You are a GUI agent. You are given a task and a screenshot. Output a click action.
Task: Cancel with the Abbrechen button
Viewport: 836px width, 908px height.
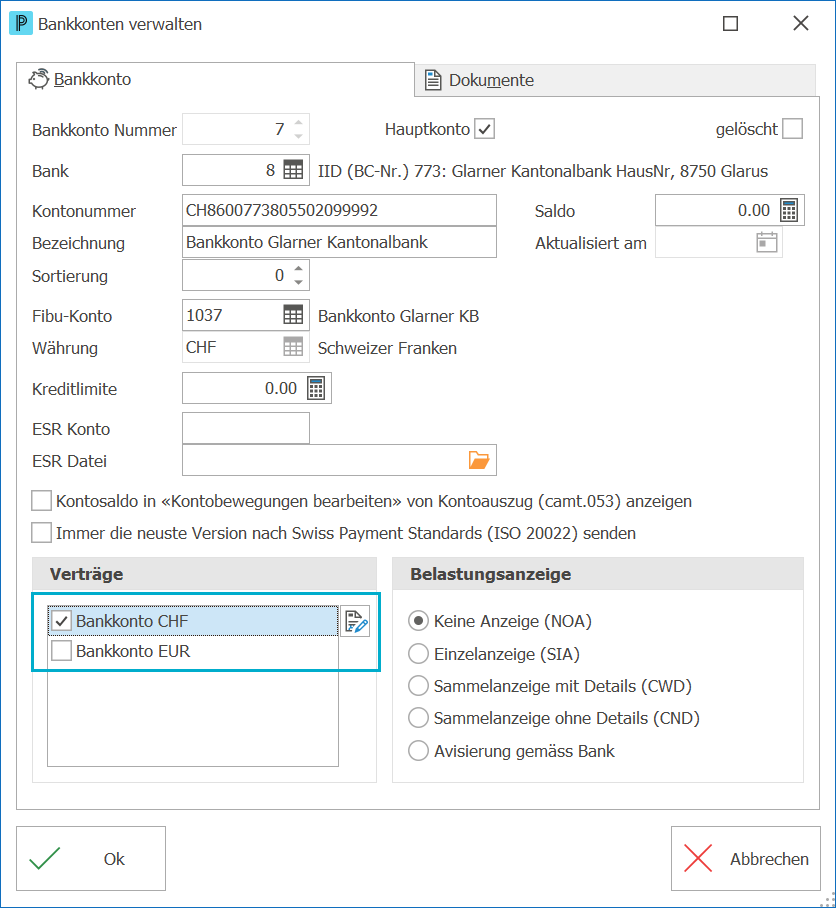[x=746, y=858]
